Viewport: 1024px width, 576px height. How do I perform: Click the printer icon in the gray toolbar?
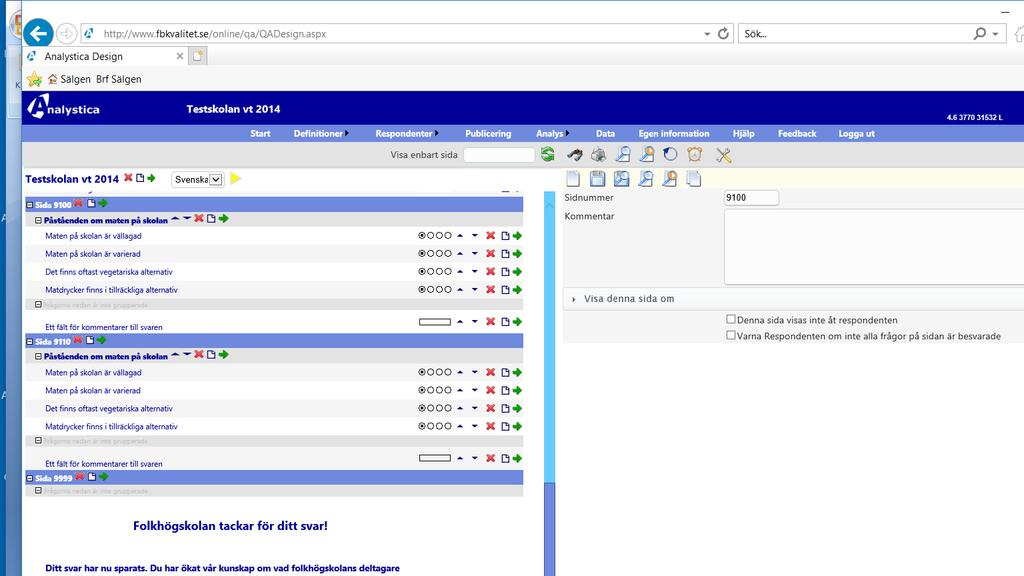[598, 155]
